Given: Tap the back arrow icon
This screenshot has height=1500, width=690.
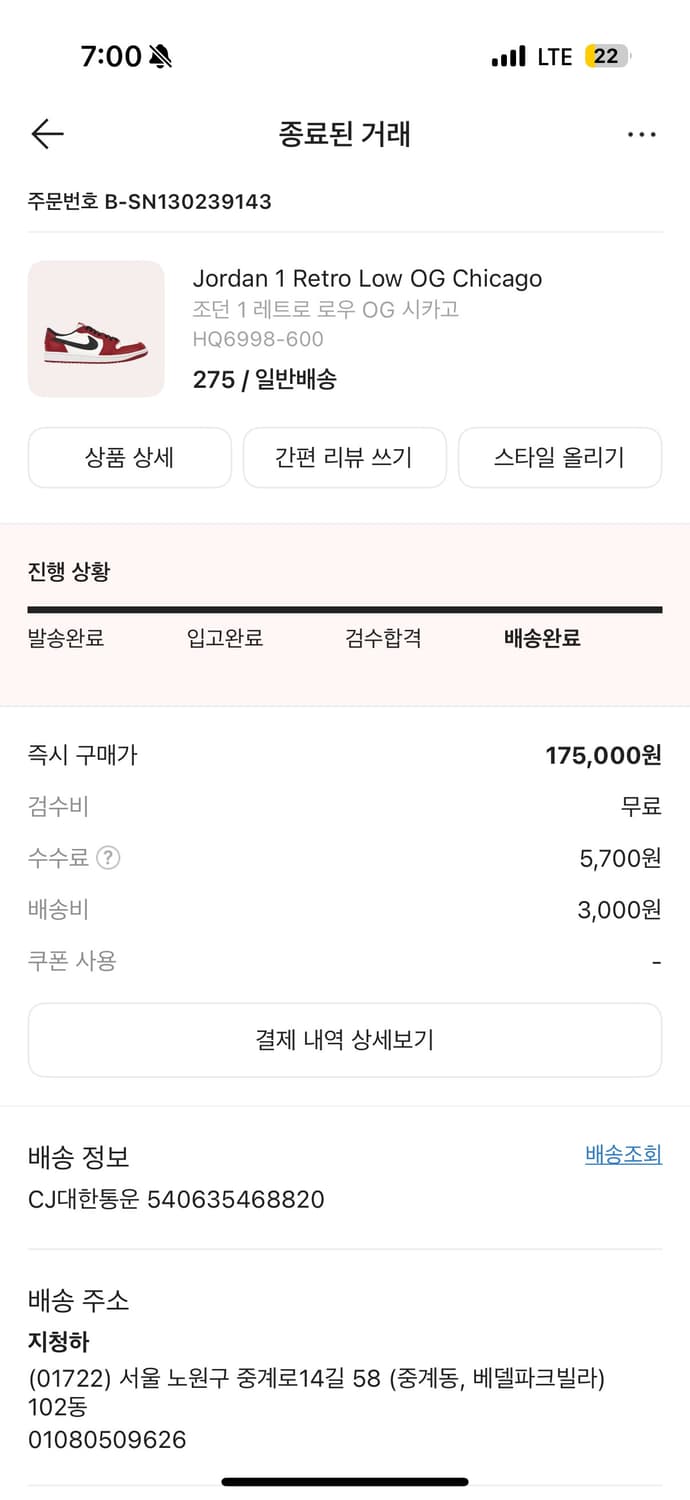Looking at the screenshot, I should [46, 133].
